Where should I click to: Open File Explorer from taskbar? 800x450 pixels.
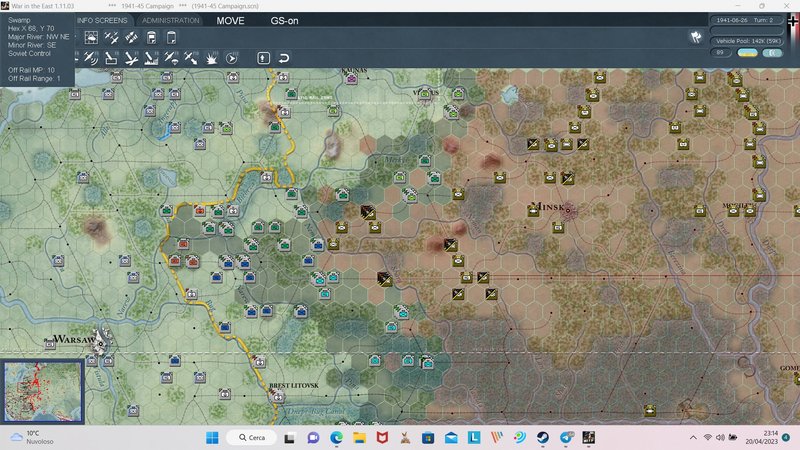tap(359, 438)
